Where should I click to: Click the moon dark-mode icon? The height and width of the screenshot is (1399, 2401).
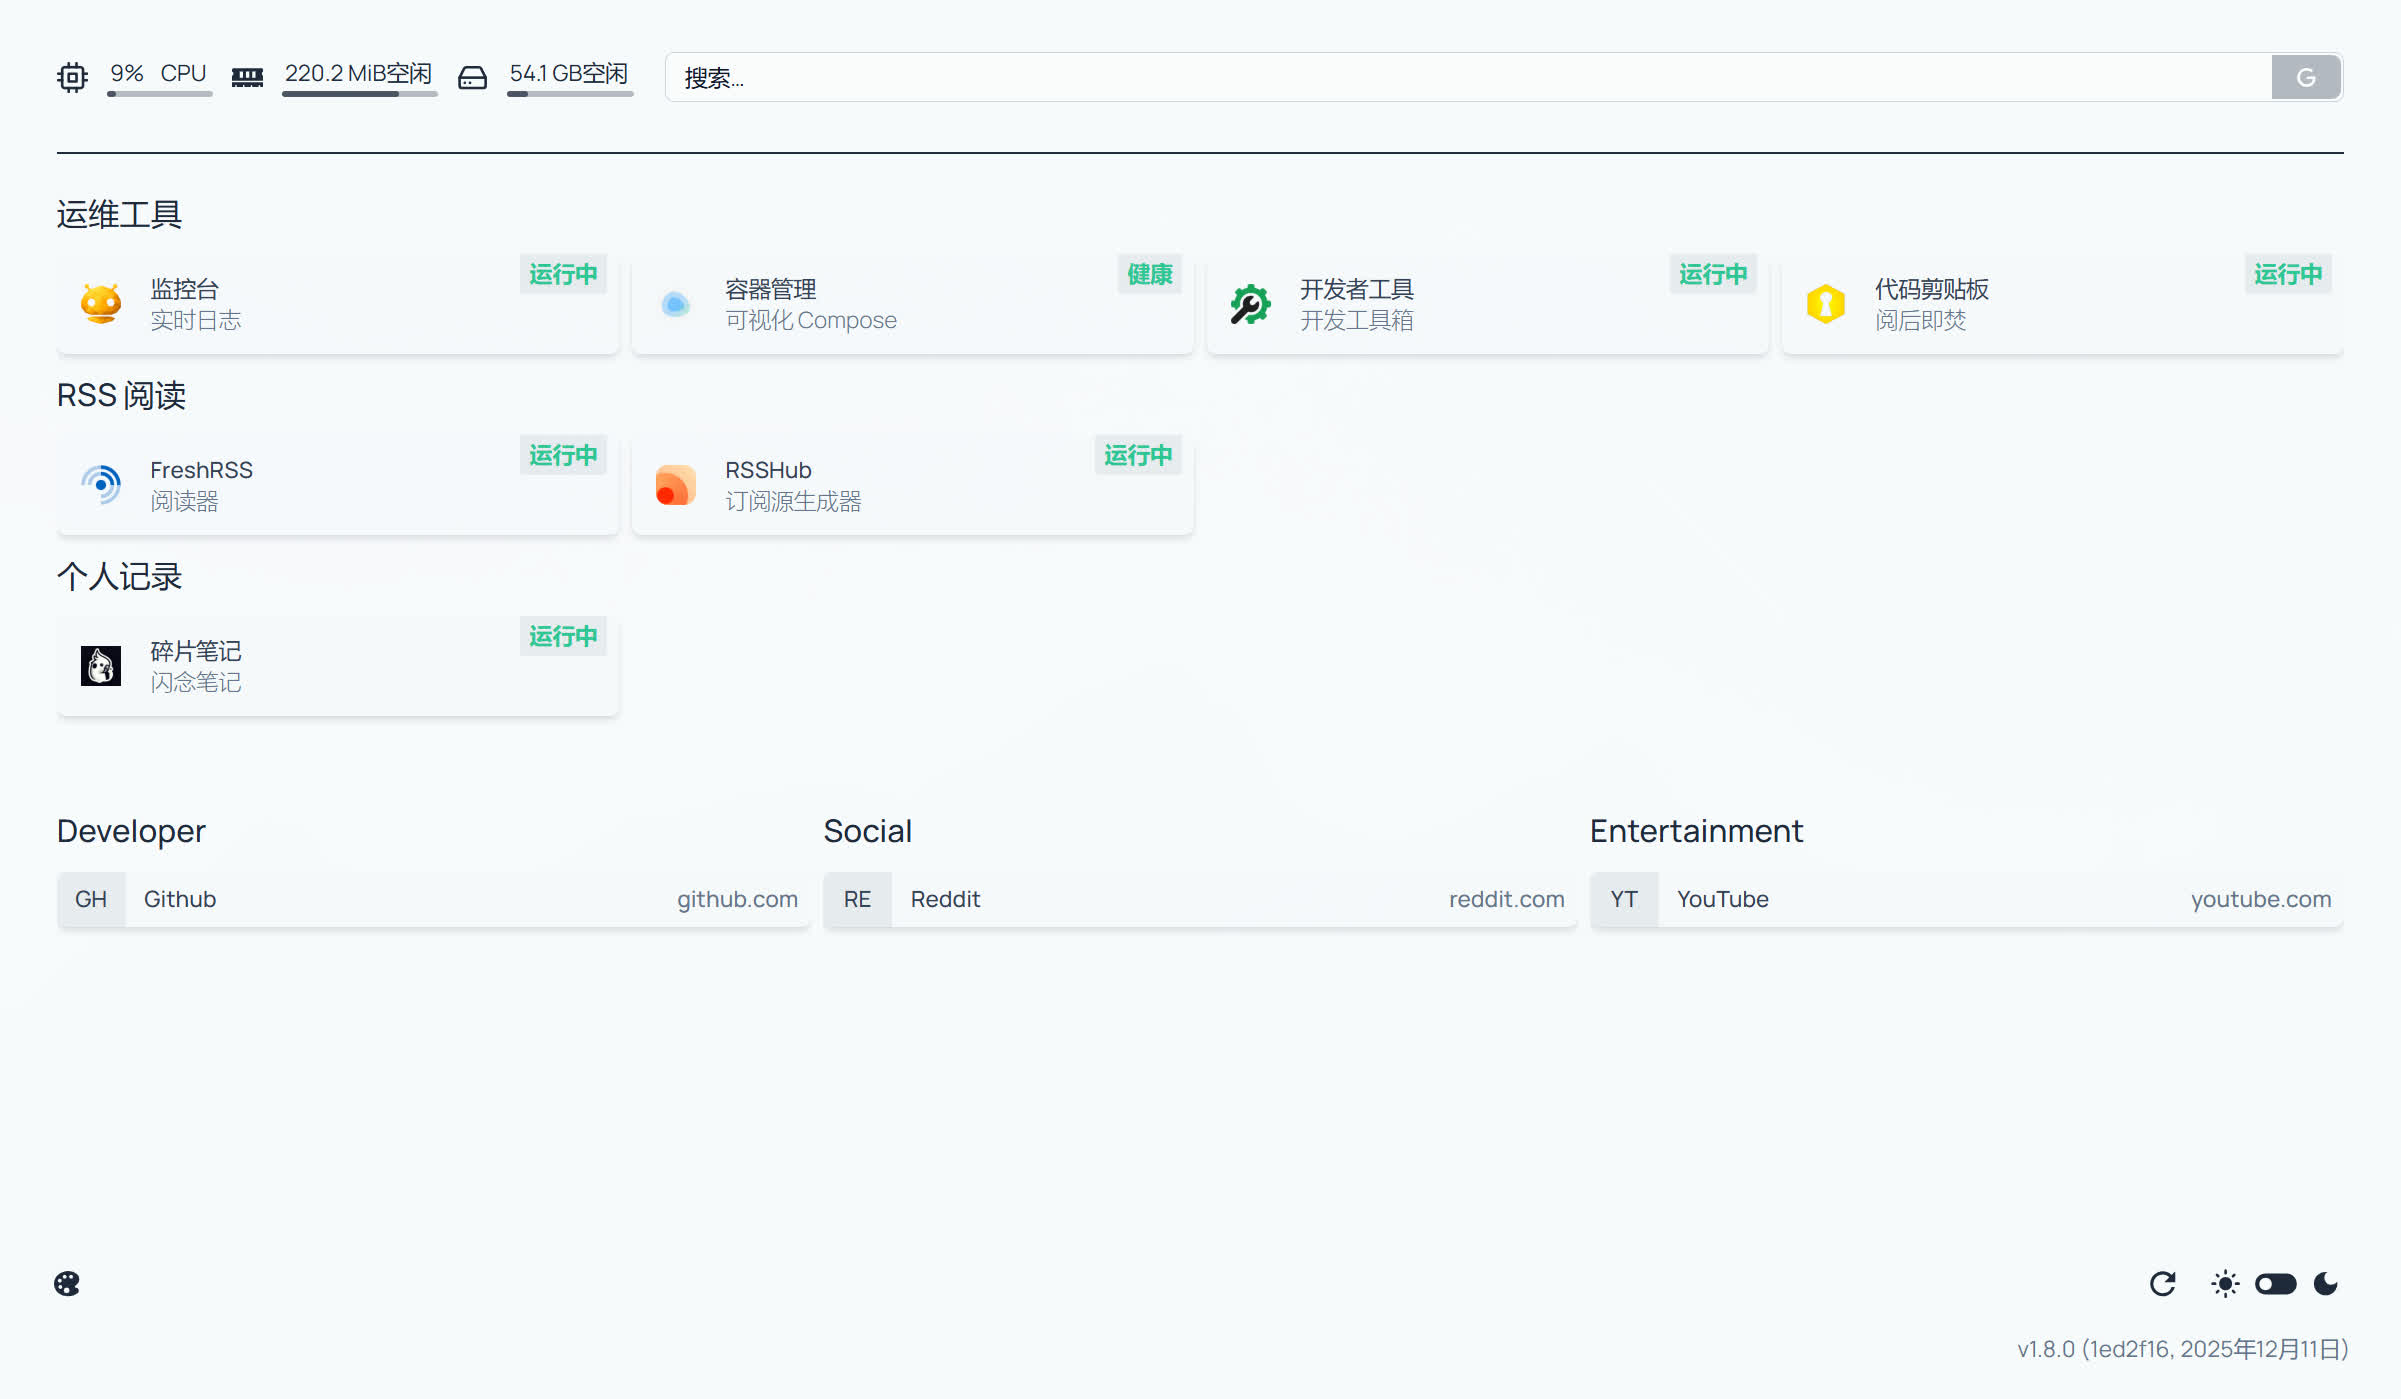[2326, 1284]
